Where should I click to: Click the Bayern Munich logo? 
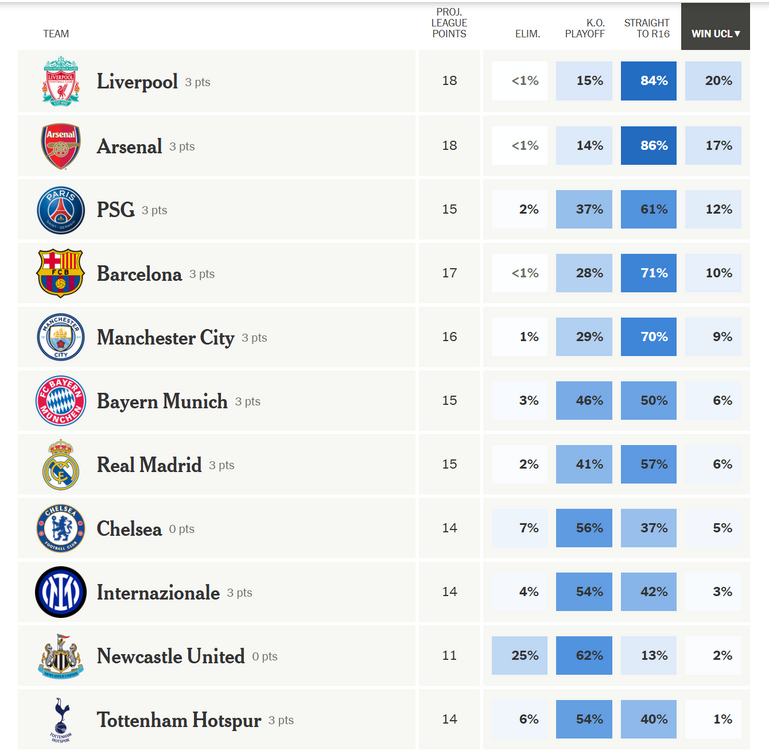61,401
